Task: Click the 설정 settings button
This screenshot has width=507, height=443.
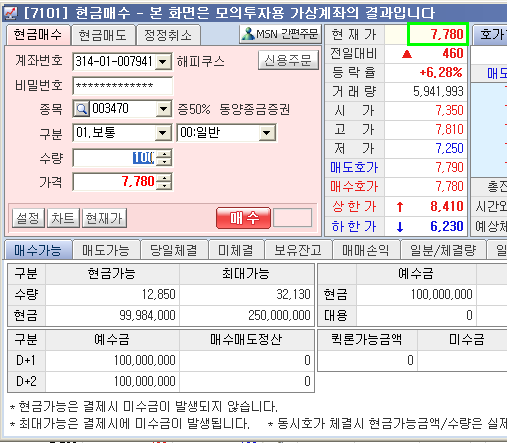Action: tap(28, 218)
